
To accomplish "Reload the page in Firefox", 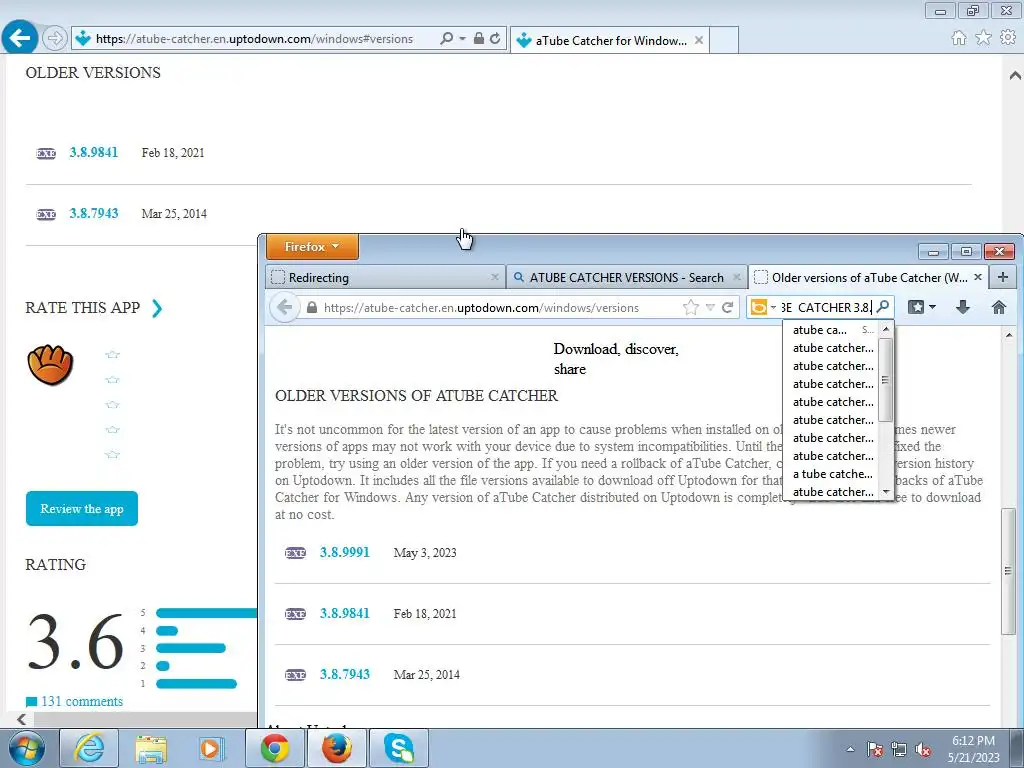I will pyautogui.click(x=728, y=307).
